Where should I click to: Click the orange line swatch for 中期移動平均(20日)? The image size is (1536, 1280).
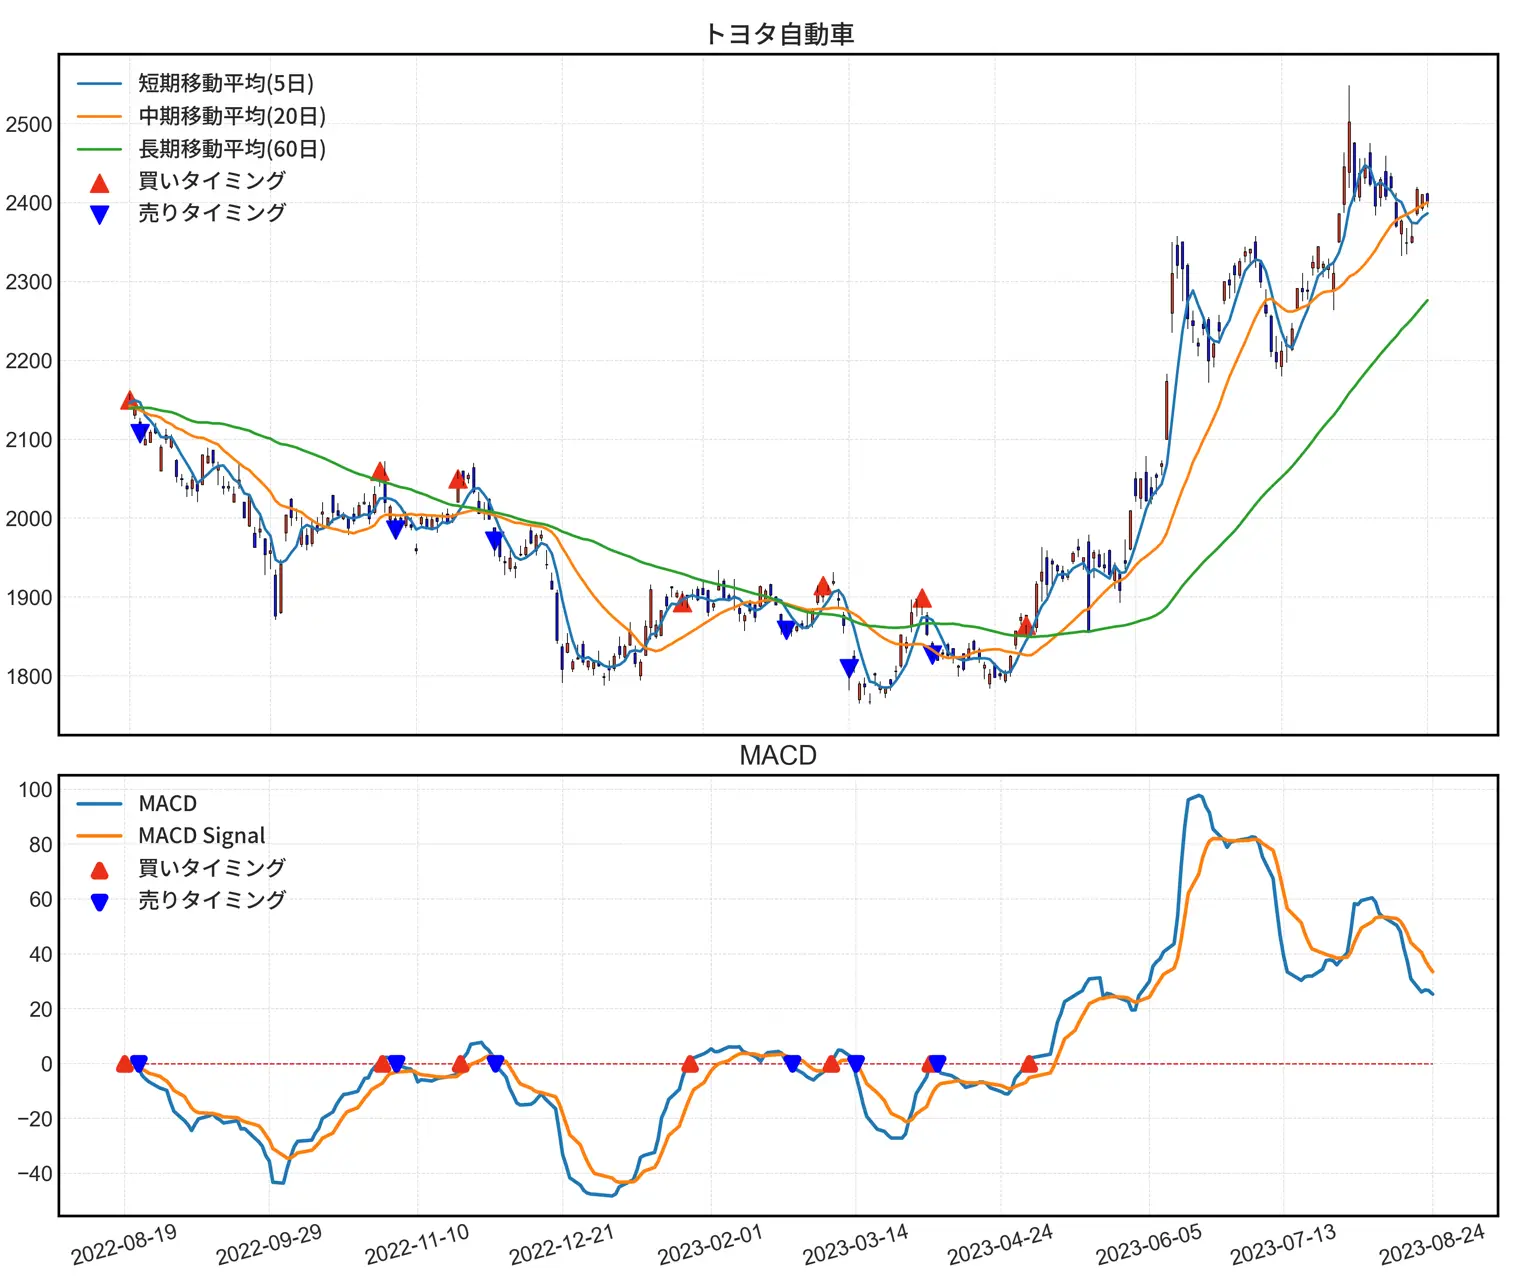[x=99, y=117]
